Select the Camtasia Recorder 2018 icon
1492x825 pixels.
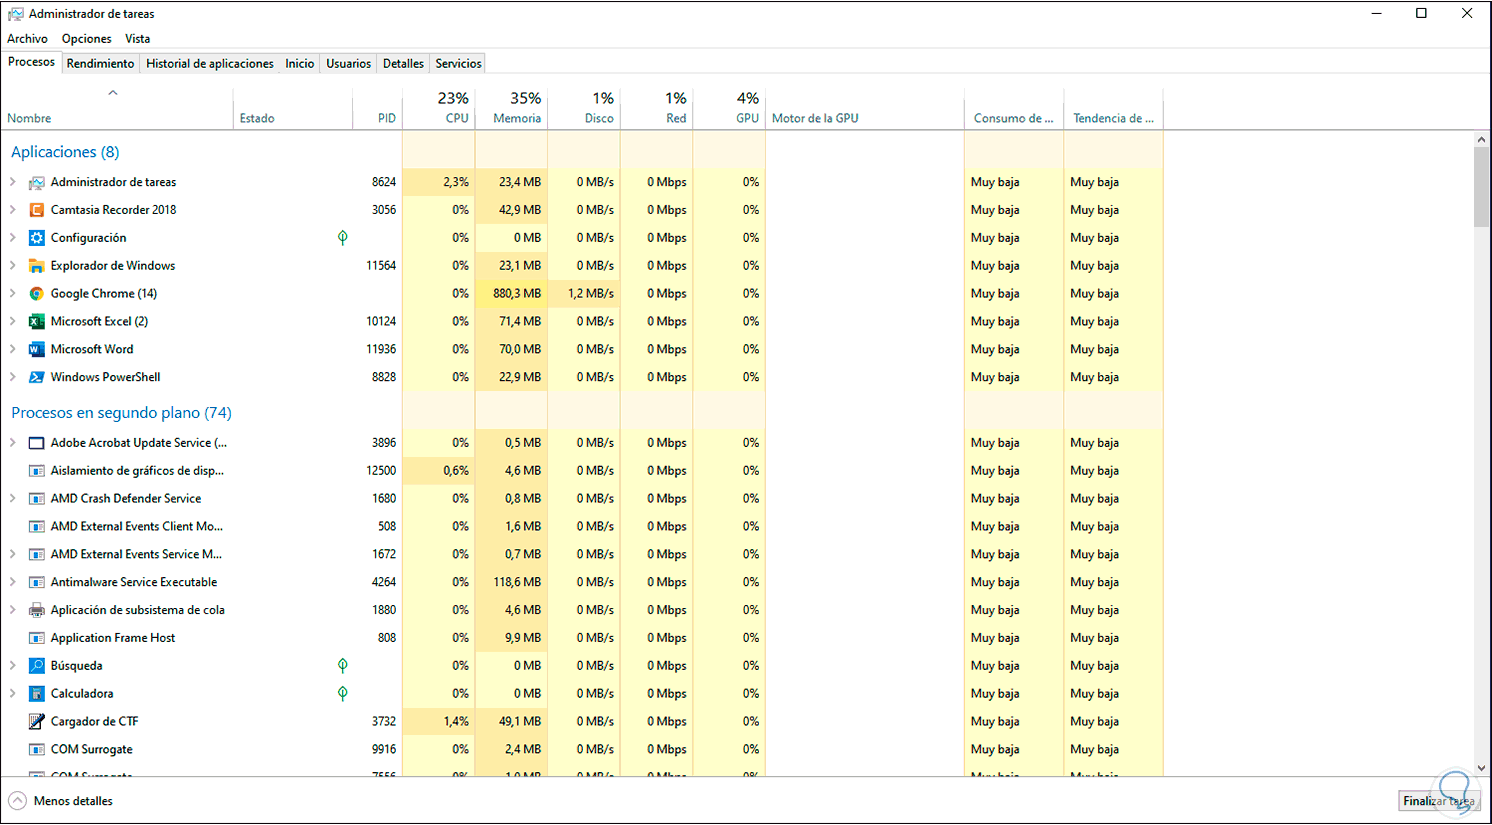[37, 210]
